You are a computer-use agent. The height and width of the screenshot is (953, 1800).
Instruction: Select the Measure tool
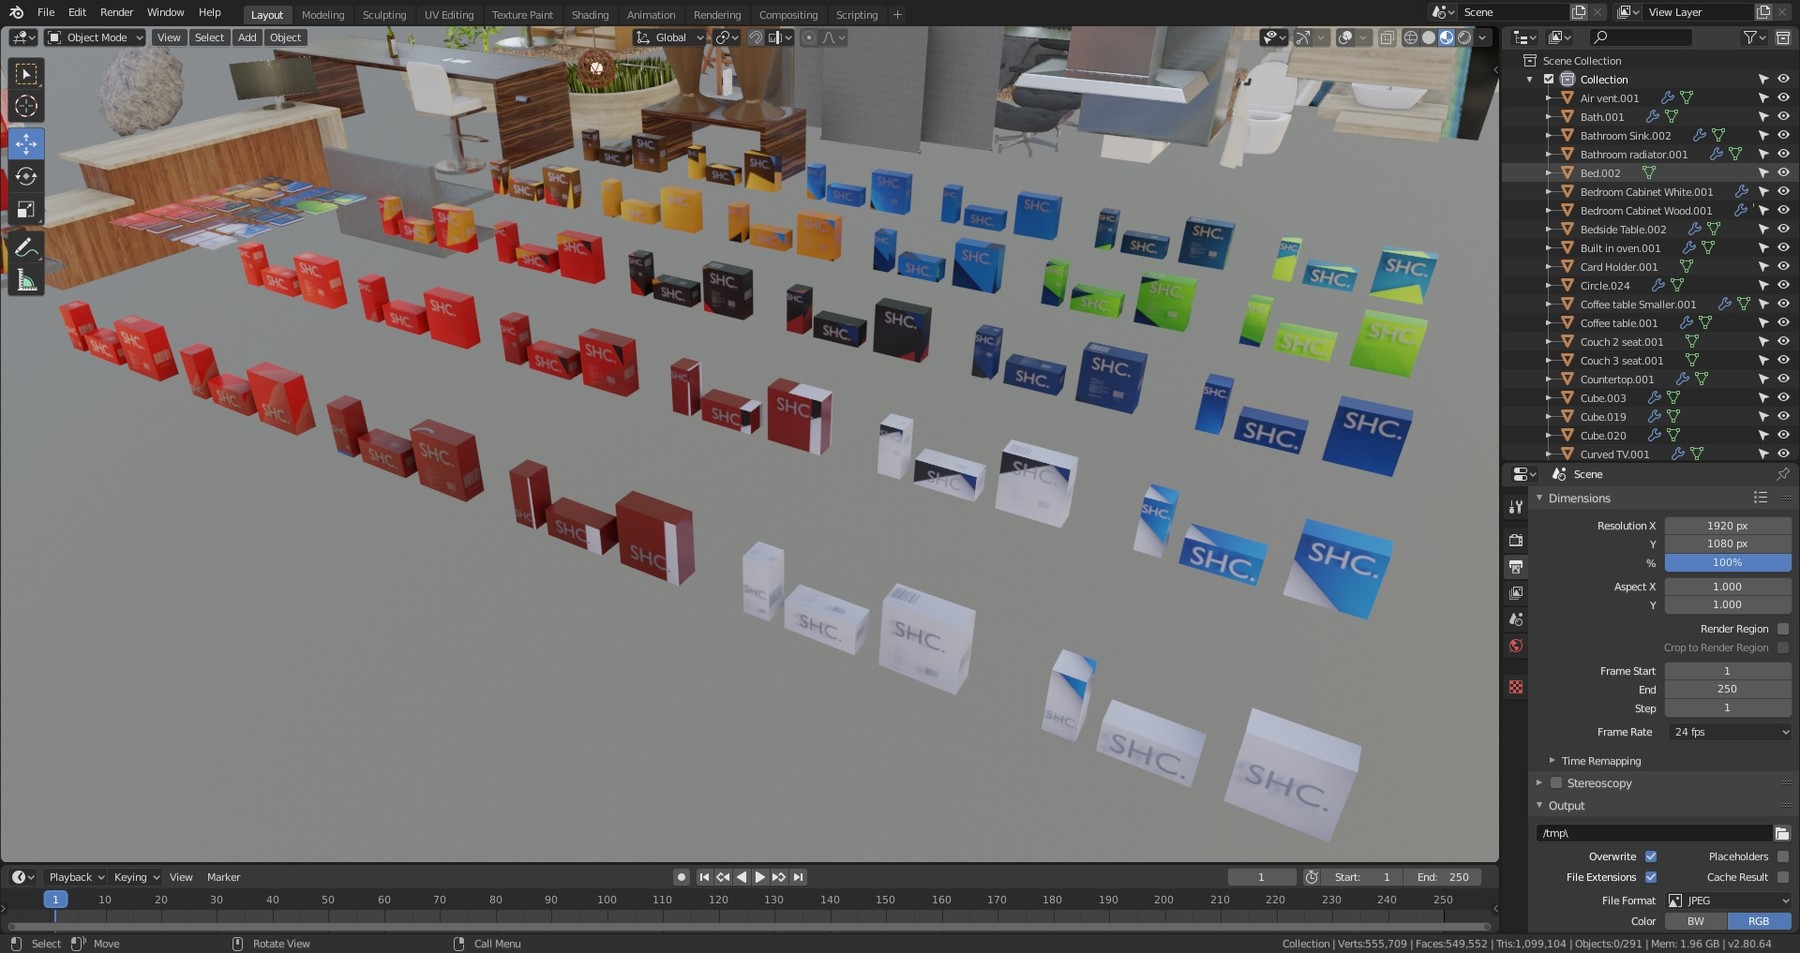tap(26, 281)
